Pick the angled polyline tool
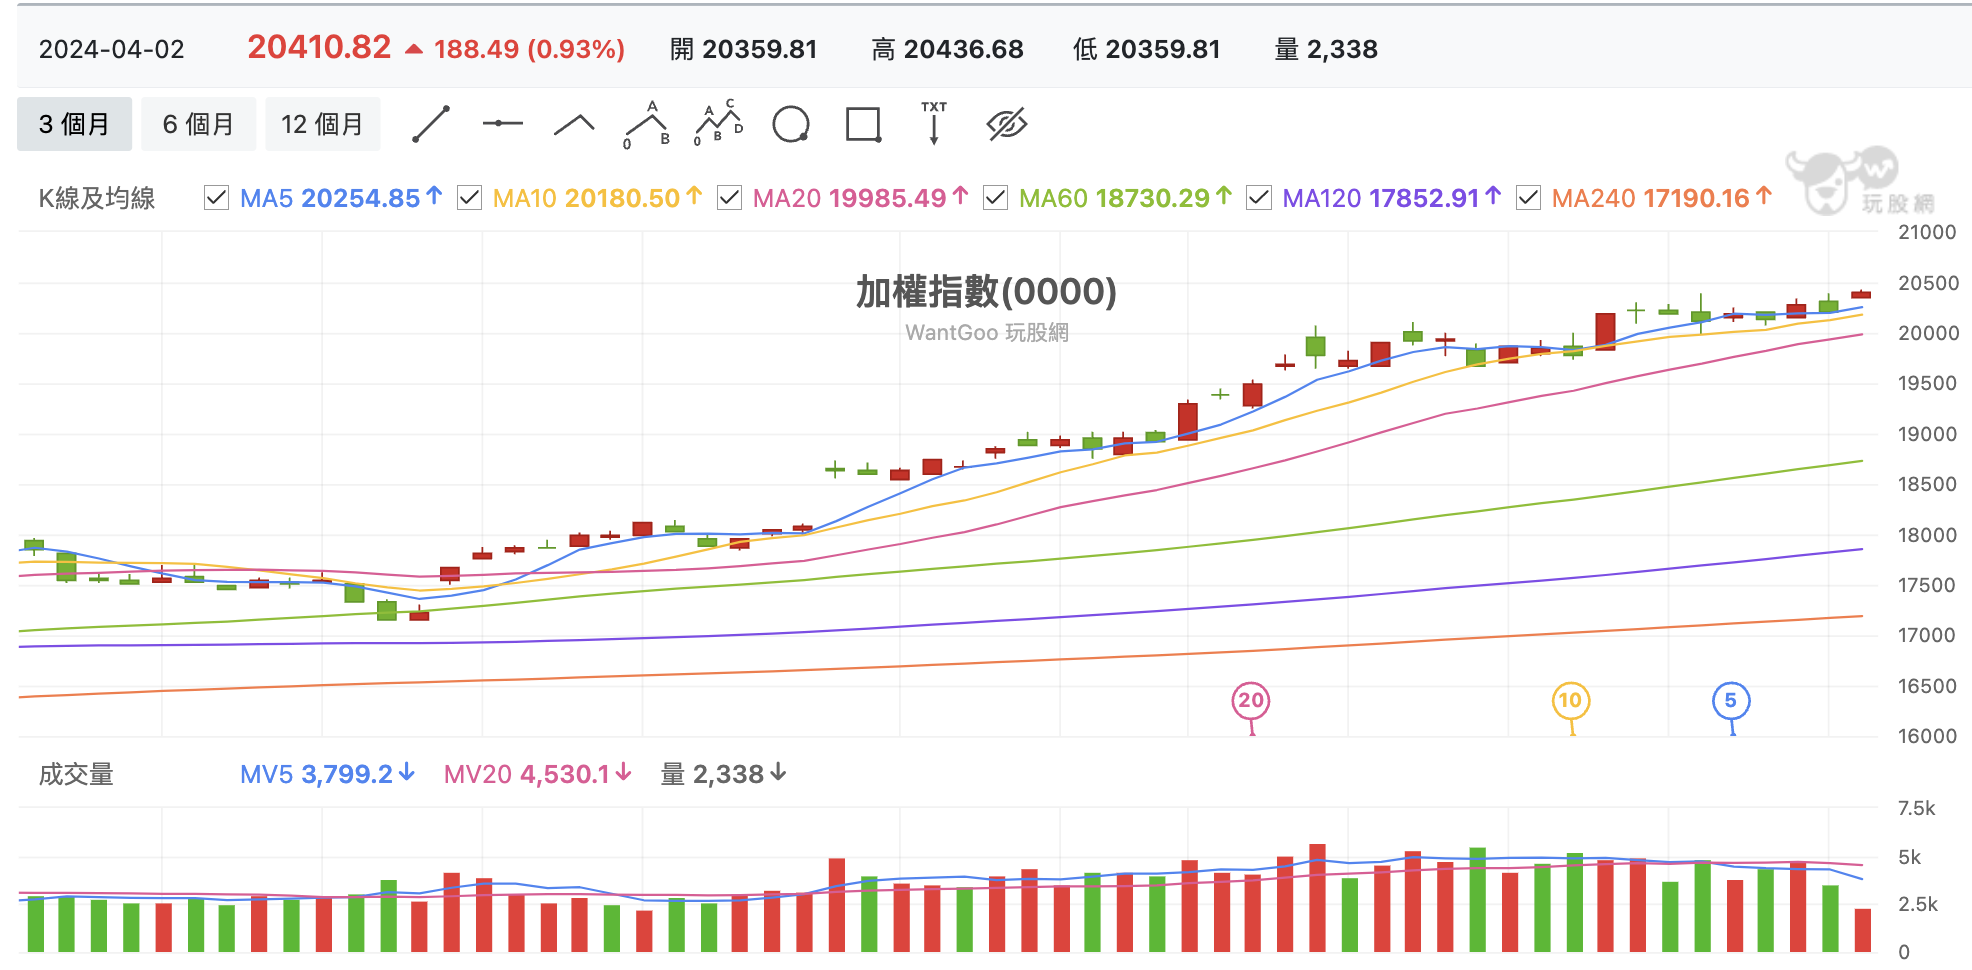This screenshot has height=970, width=1972. [x=574, y=124]
